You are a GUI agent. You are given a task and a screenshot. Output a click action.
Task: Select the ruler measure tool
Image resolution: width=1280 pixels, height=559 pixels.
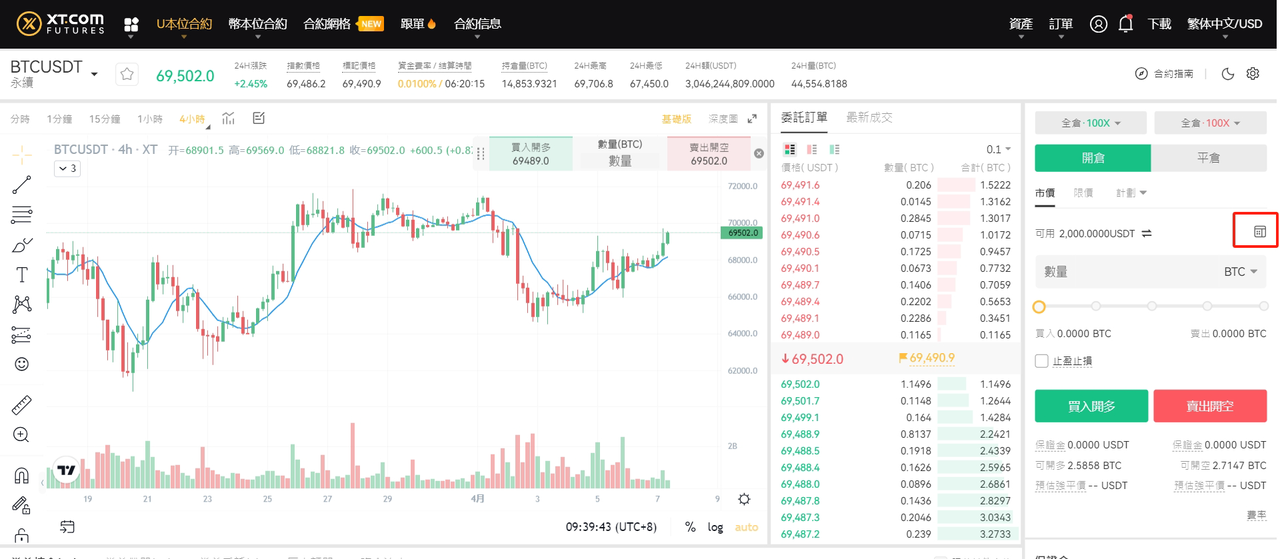[x=21, y=406]
